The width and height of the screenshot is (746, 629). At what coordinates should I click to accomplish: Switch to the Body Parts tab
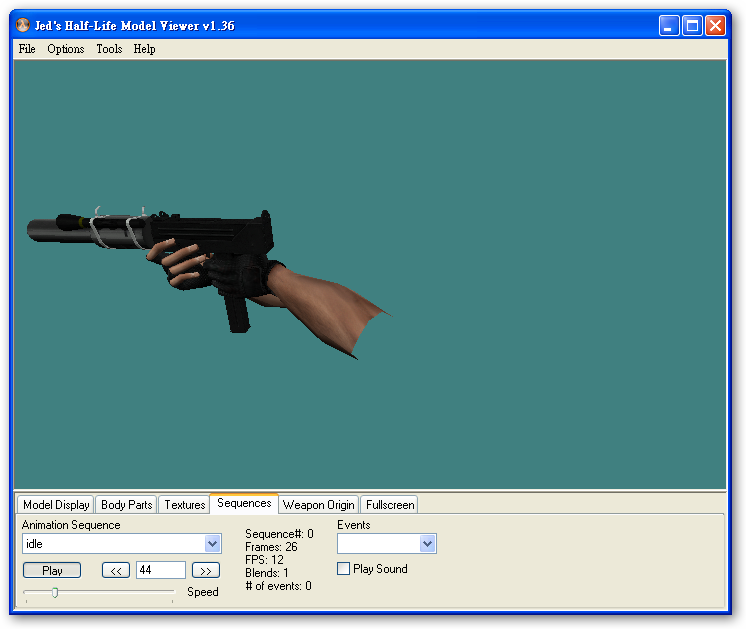[x=127, y=504]
